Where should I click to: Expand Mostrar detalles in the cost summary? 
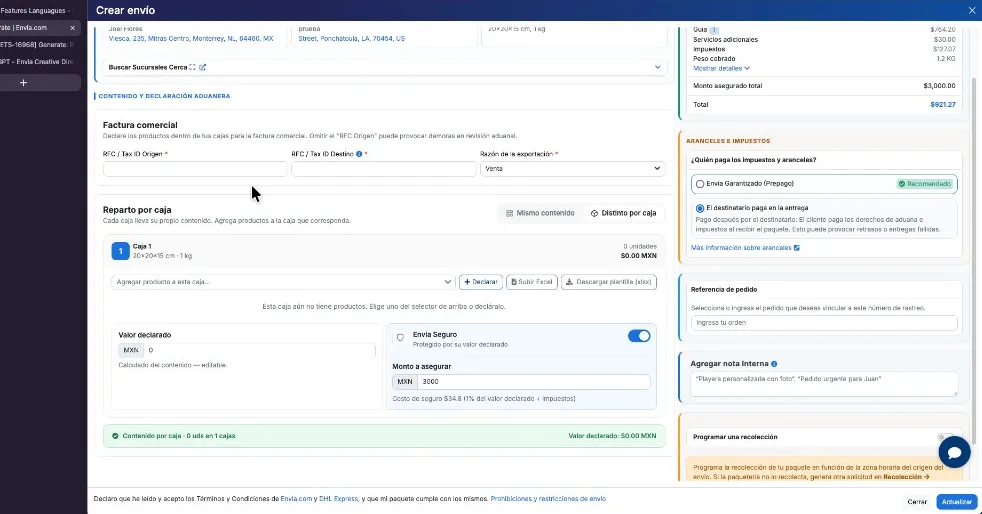(721, 68)
